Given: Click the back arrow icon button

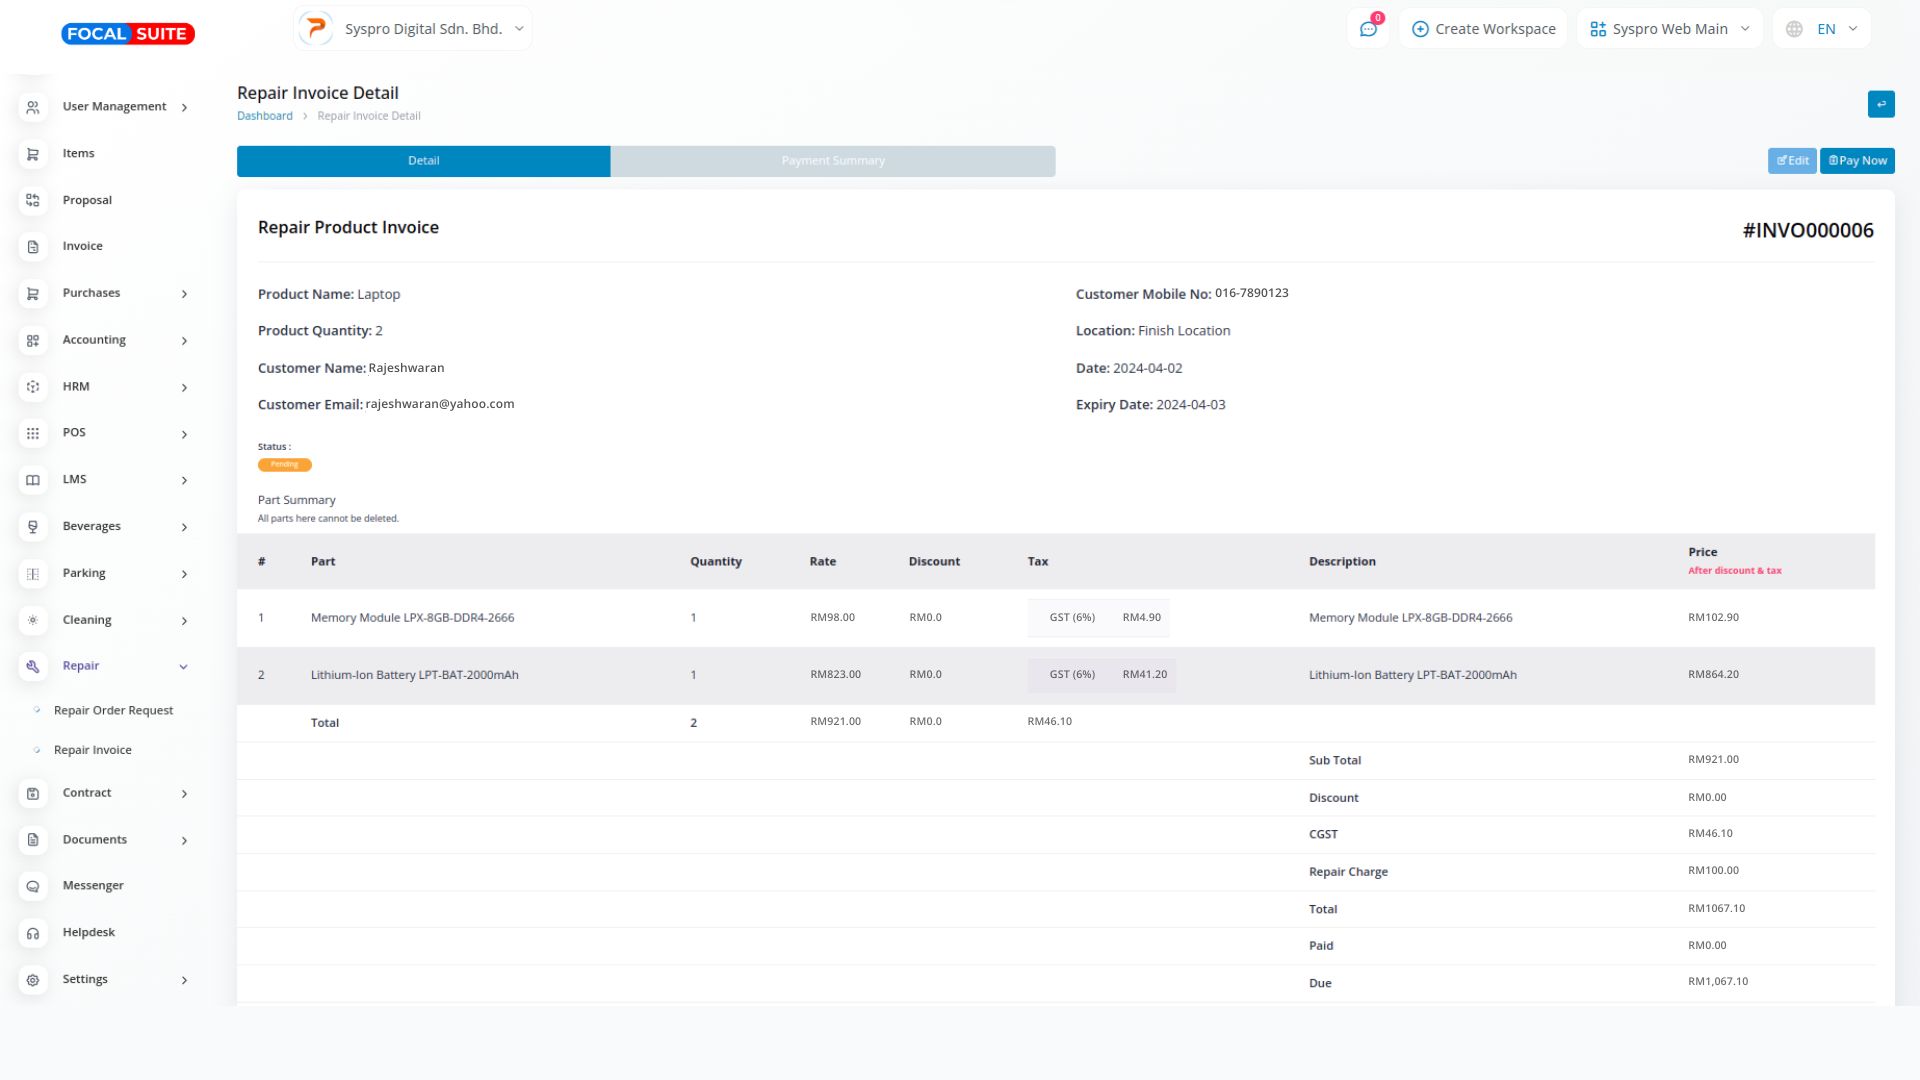Looking at the screenshot, I should (1880, 104).
